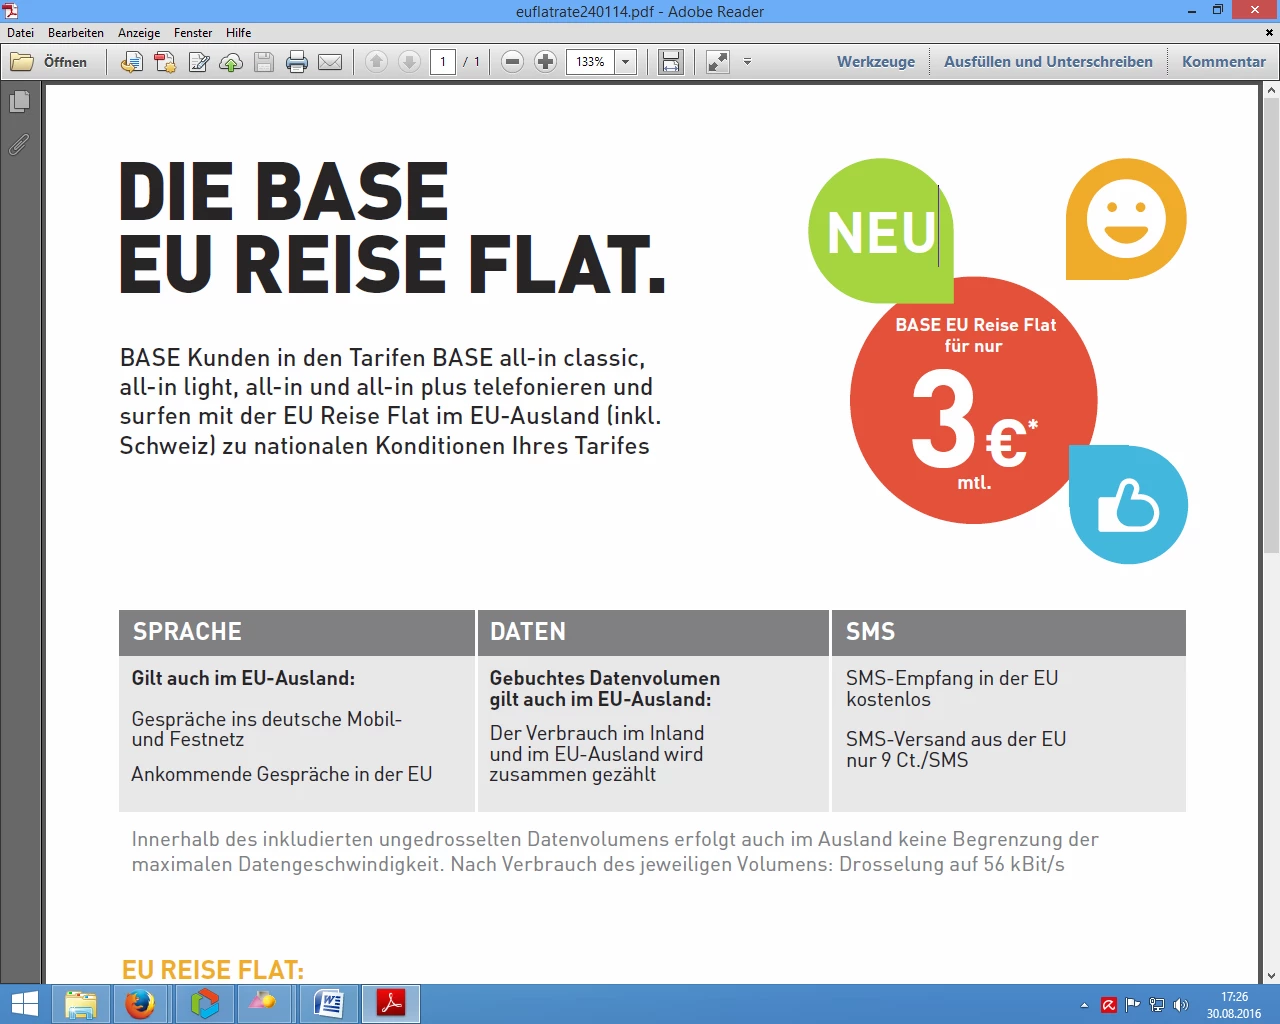Click the Adobe Reader title bar icon
Viewport: 1280px width, 1024px height.
(x=11, y=11)
